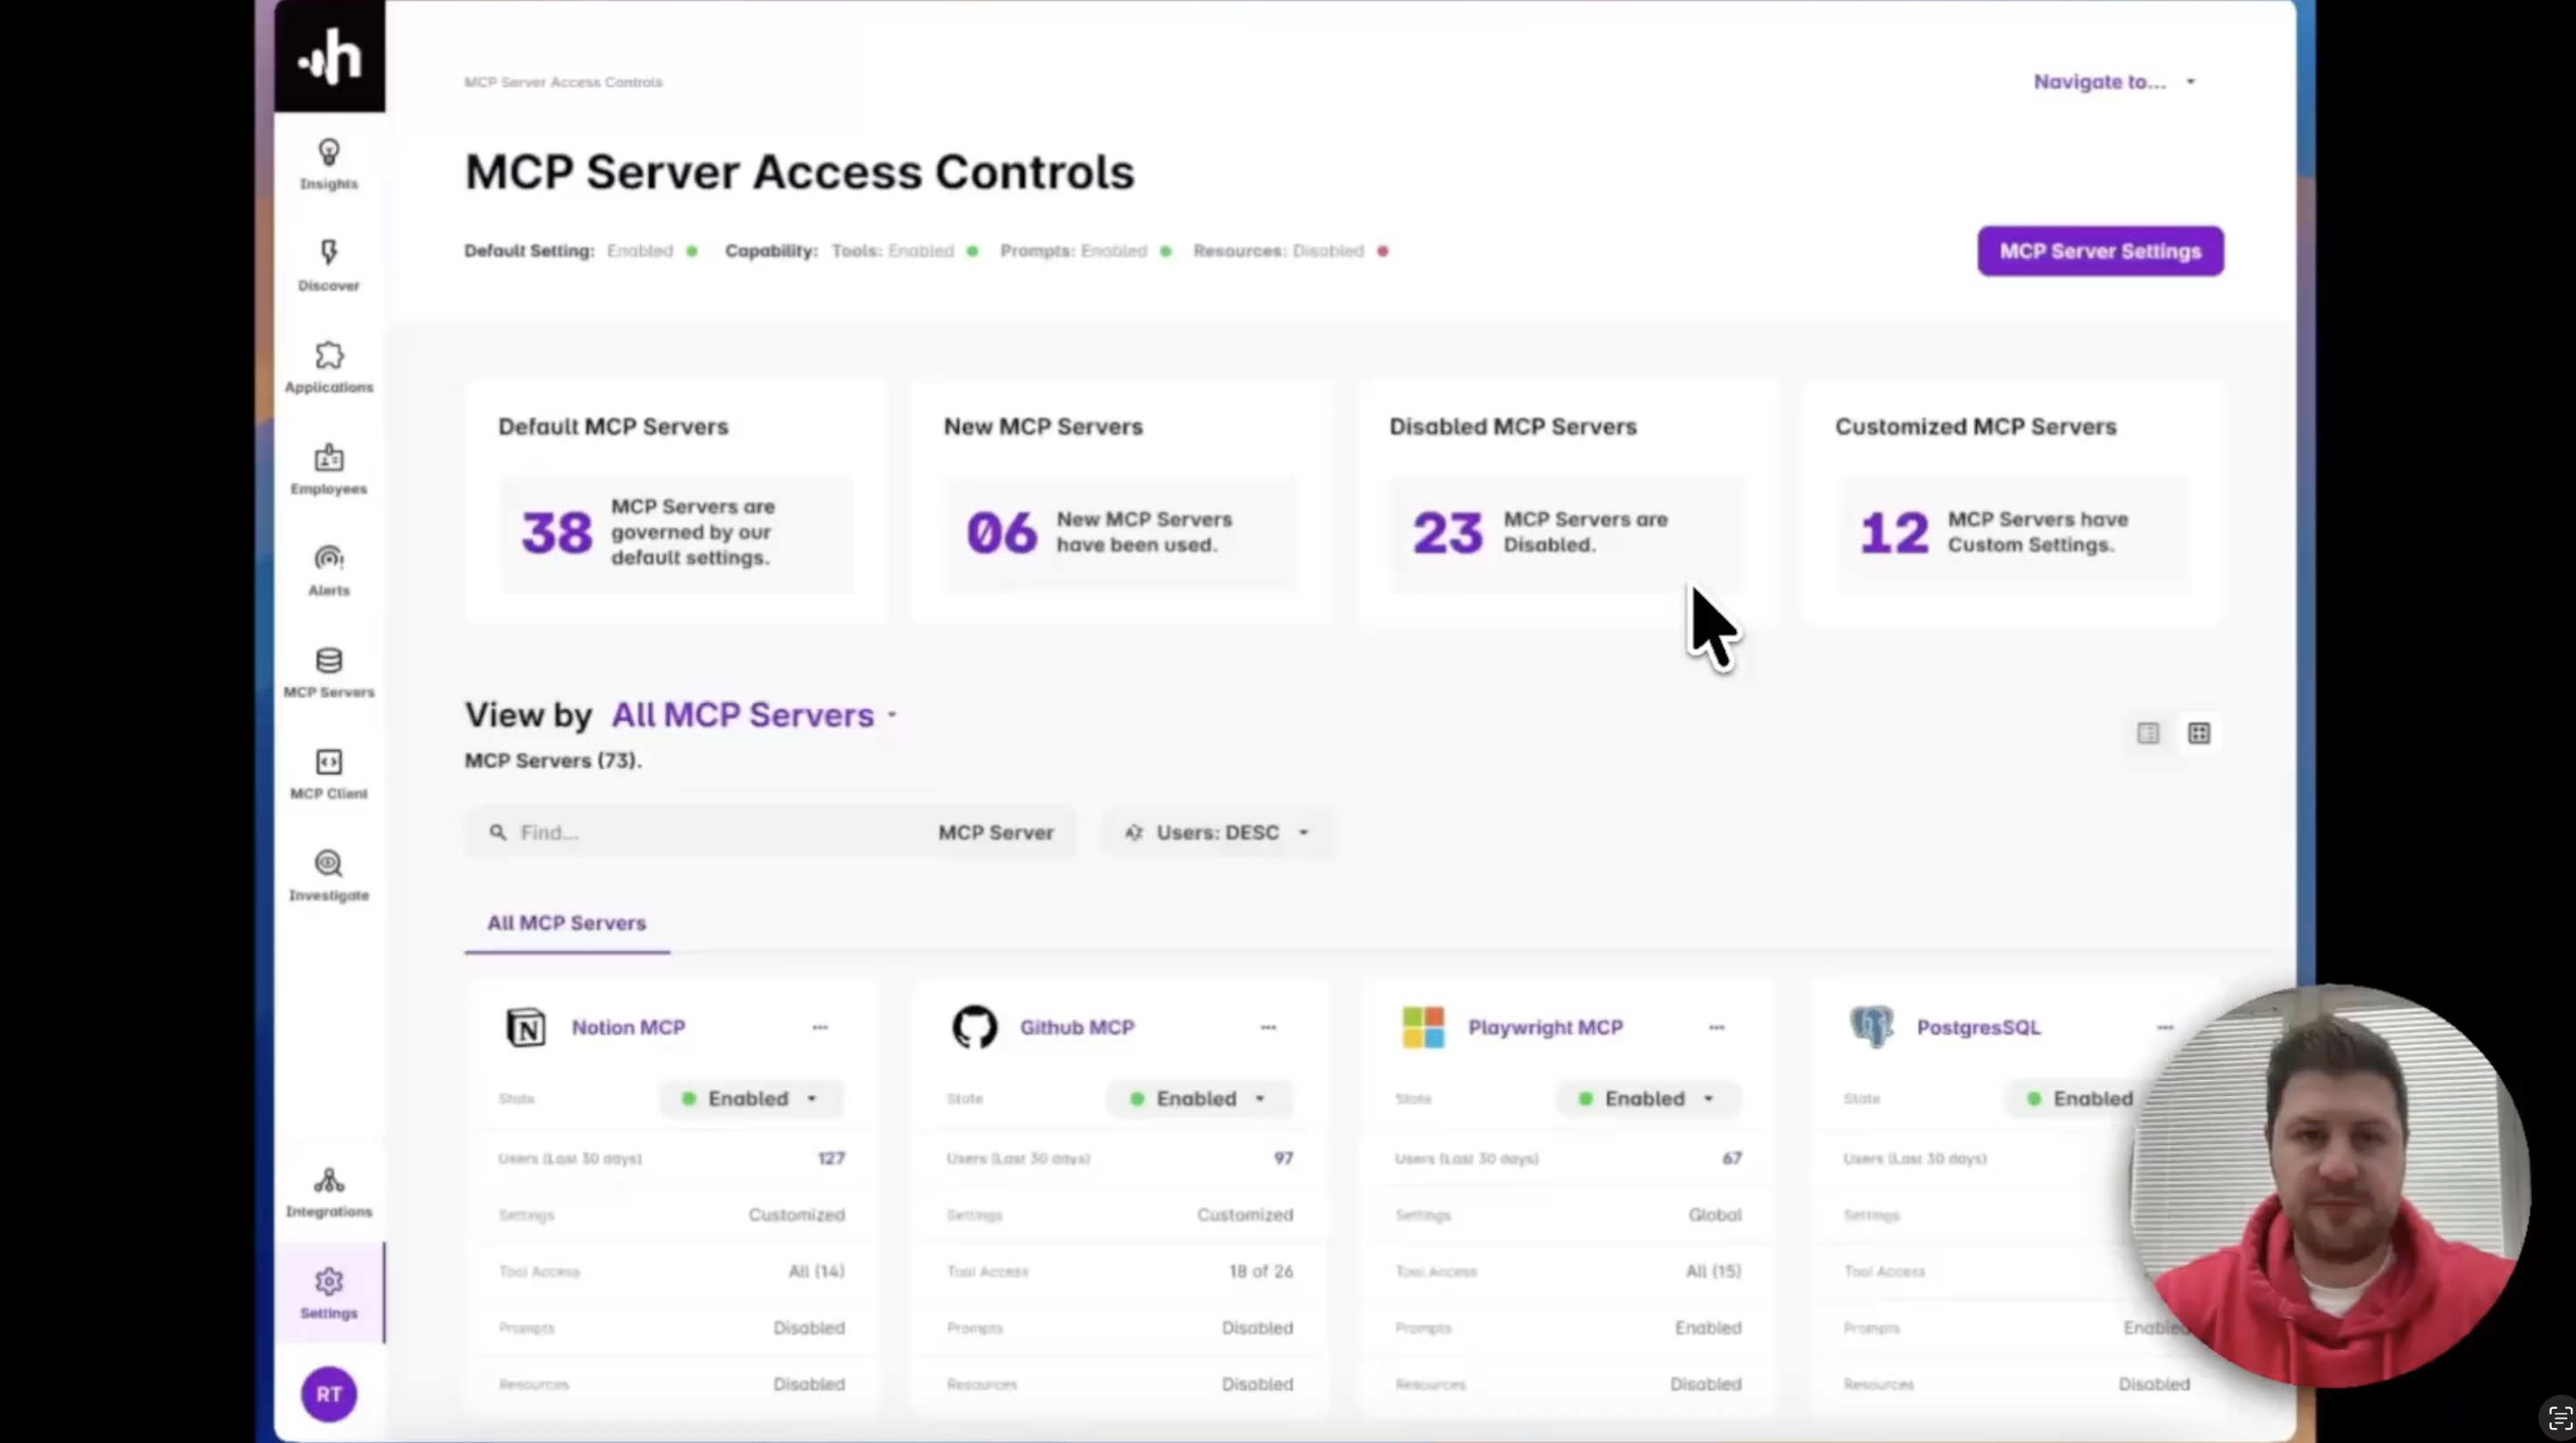Toggle Notion MCP Enabled state dropdown
Screen dimensions: 2576x1443
coord(750,1098)
